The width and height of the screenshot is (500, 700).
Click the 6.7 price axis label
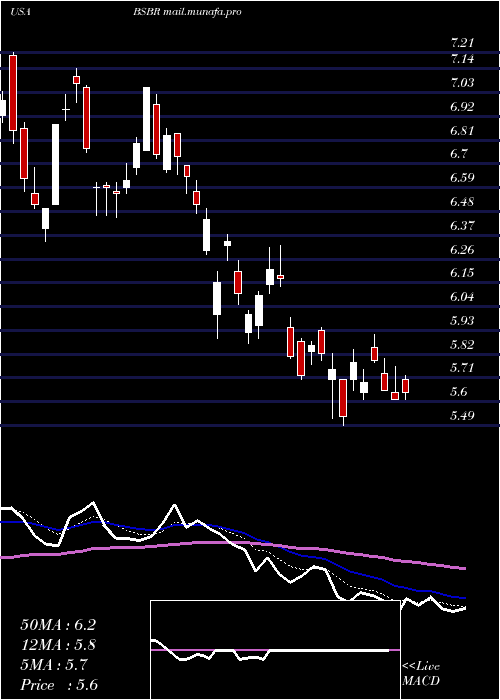pos(459,154)
